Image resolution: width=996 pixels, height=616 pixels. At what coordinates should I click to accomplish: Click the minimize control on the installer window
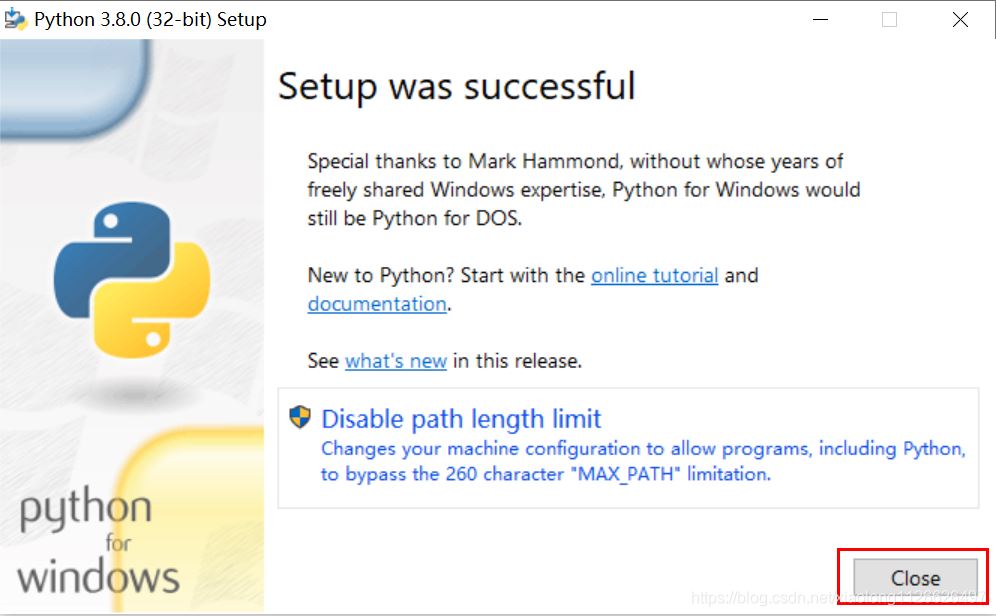pyautogui.click(x=820, y=19)
